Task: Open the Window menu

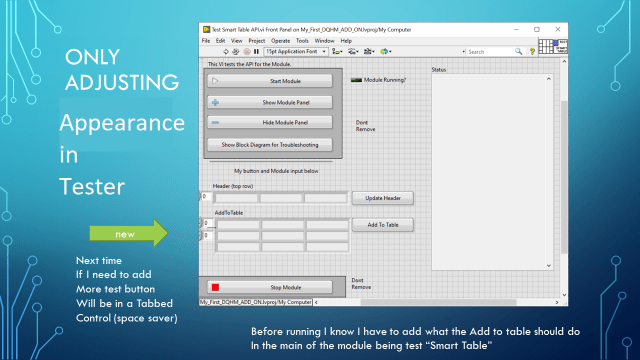Action: (324, 41)
